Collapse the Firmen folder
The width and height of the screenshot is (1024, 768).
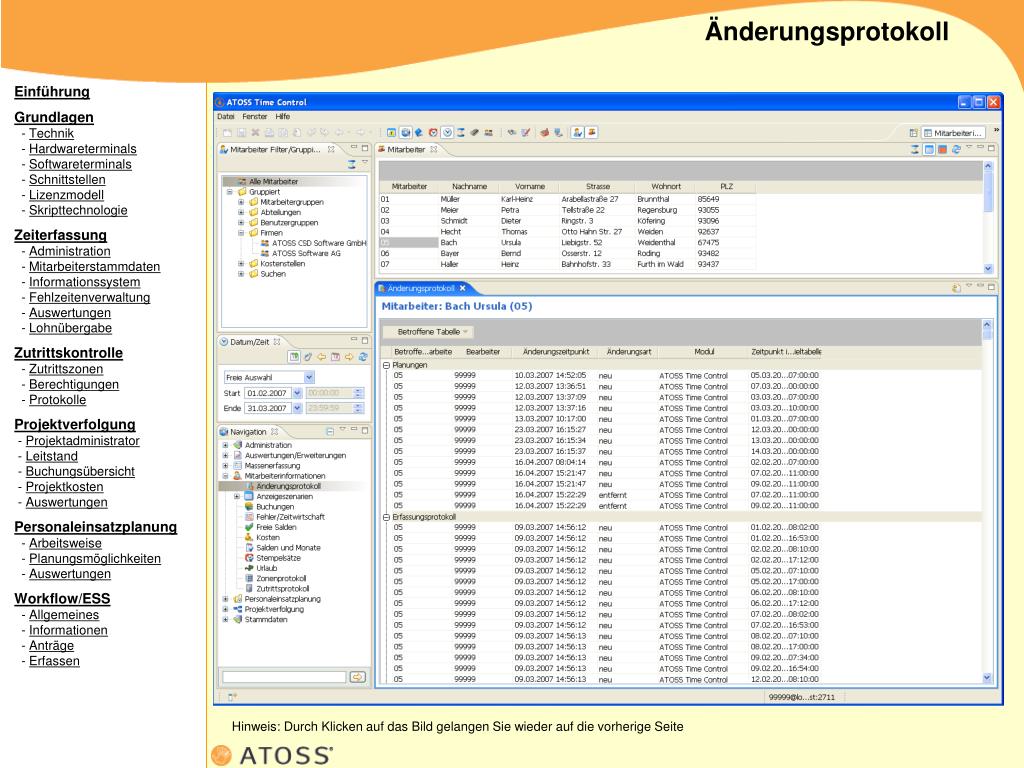click(241, 232)
